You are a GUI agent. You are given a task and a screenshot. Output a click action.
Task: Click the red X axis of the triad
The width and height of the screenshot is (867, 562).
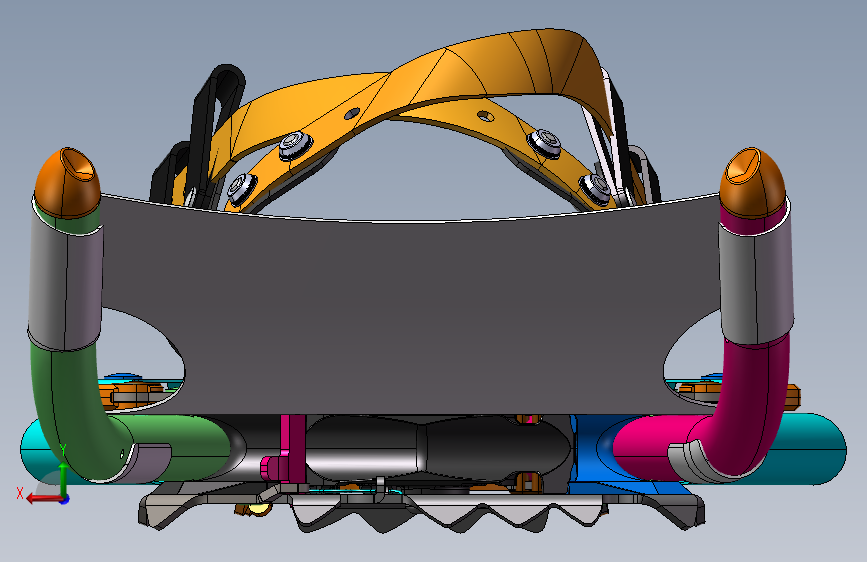44,499
